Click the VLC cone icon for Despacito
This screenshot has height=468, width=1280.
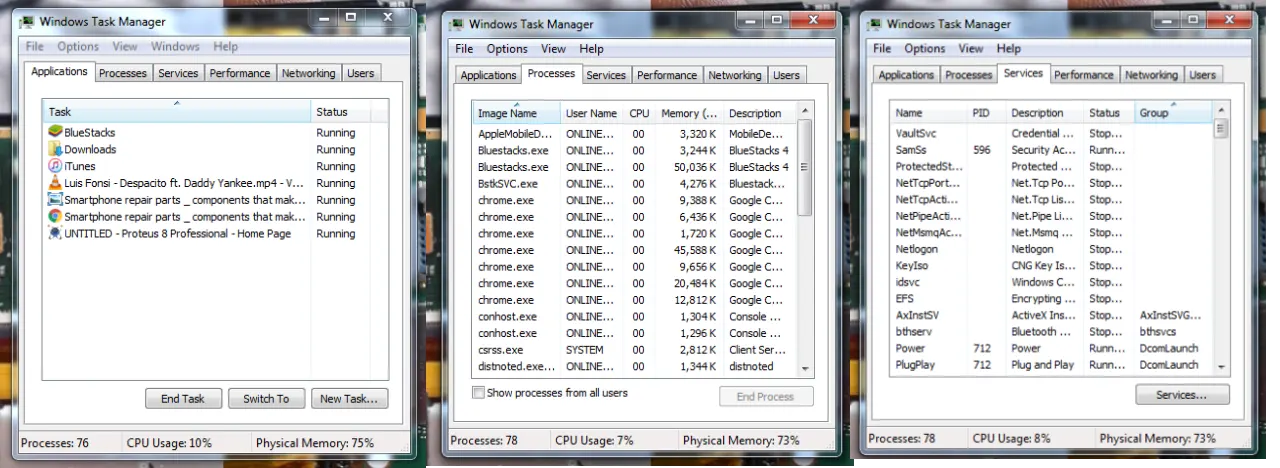point(56,183)
